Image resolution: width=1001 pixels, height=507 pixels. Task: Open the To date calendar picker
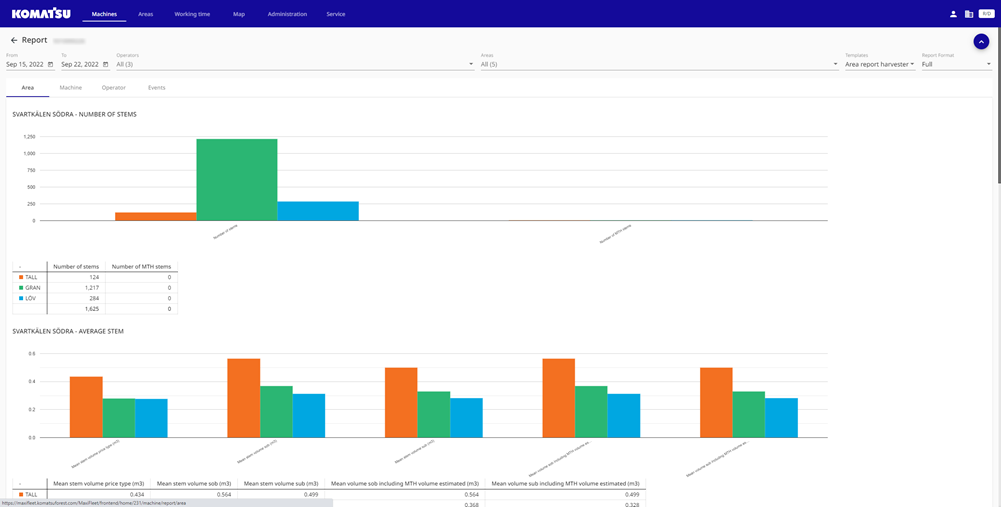click(105, 64)
